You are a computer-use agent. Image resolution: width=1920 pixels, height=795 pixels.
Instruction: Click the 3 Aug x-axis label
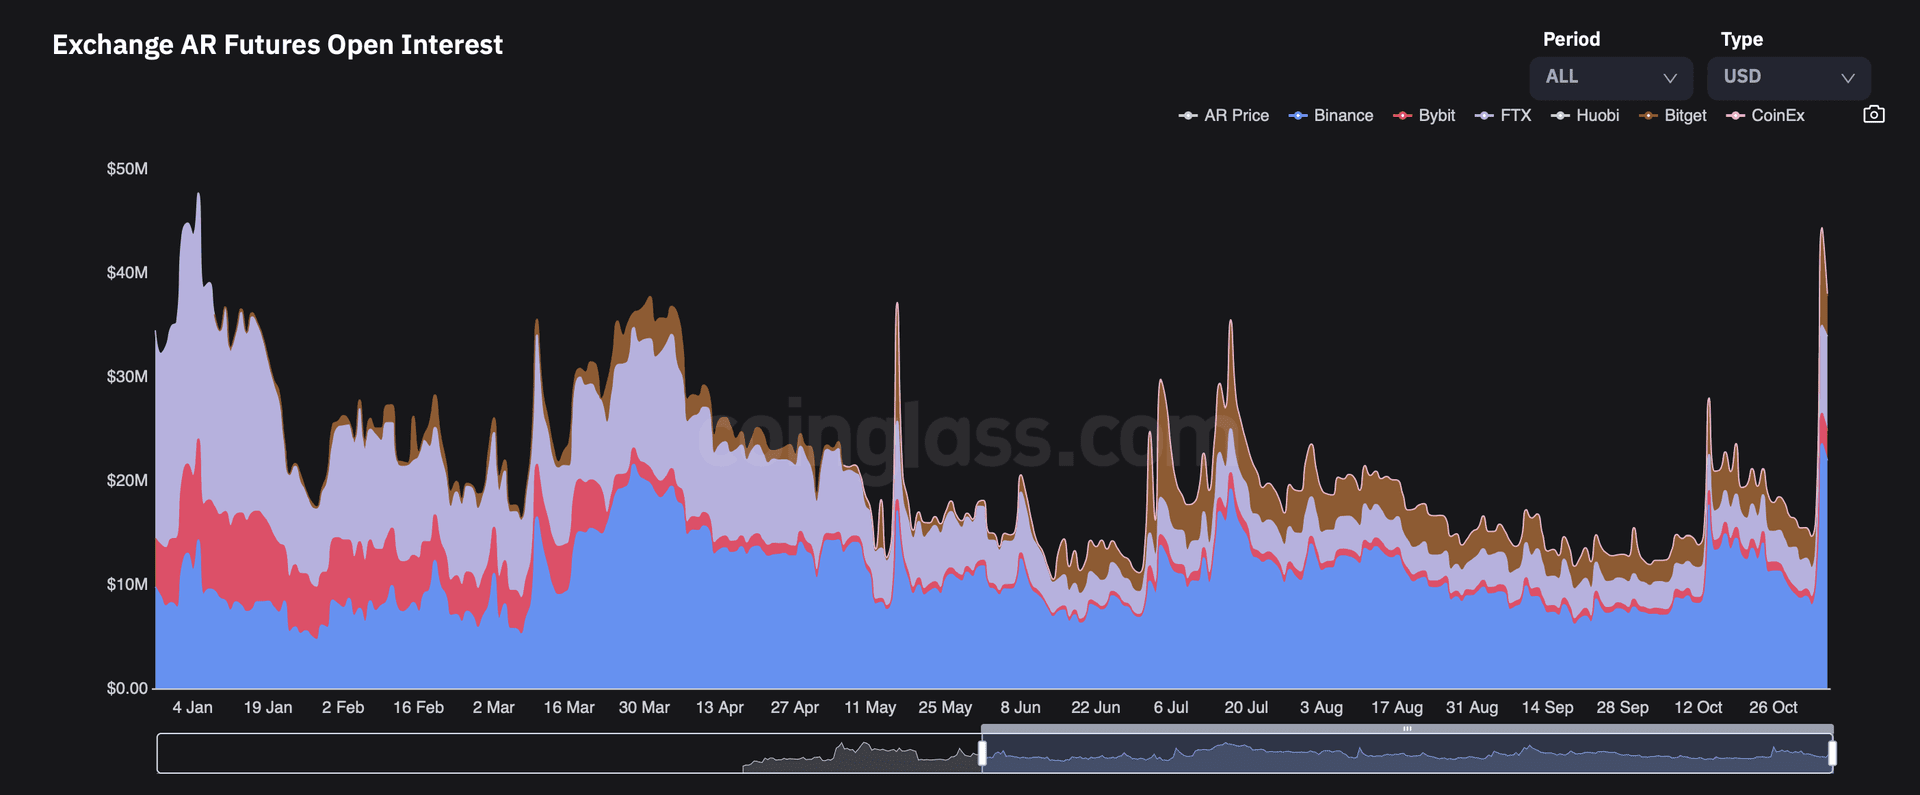pos(1322,707)
